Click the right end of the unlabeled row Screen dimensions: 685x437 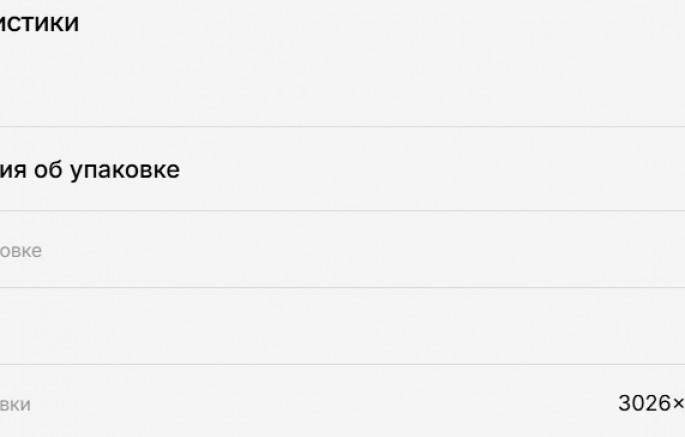647,326
